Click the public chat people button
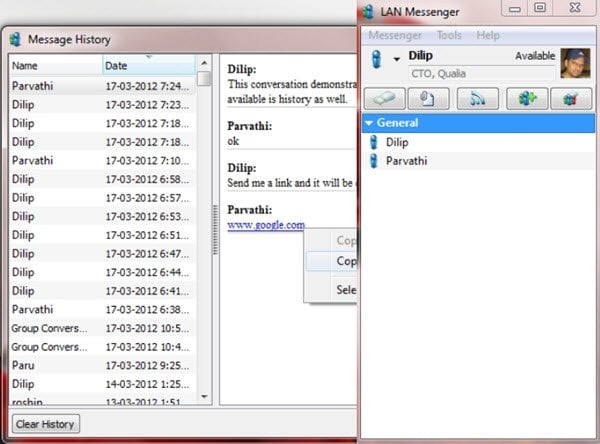The image size is (600, 444). tap(571, 99)
